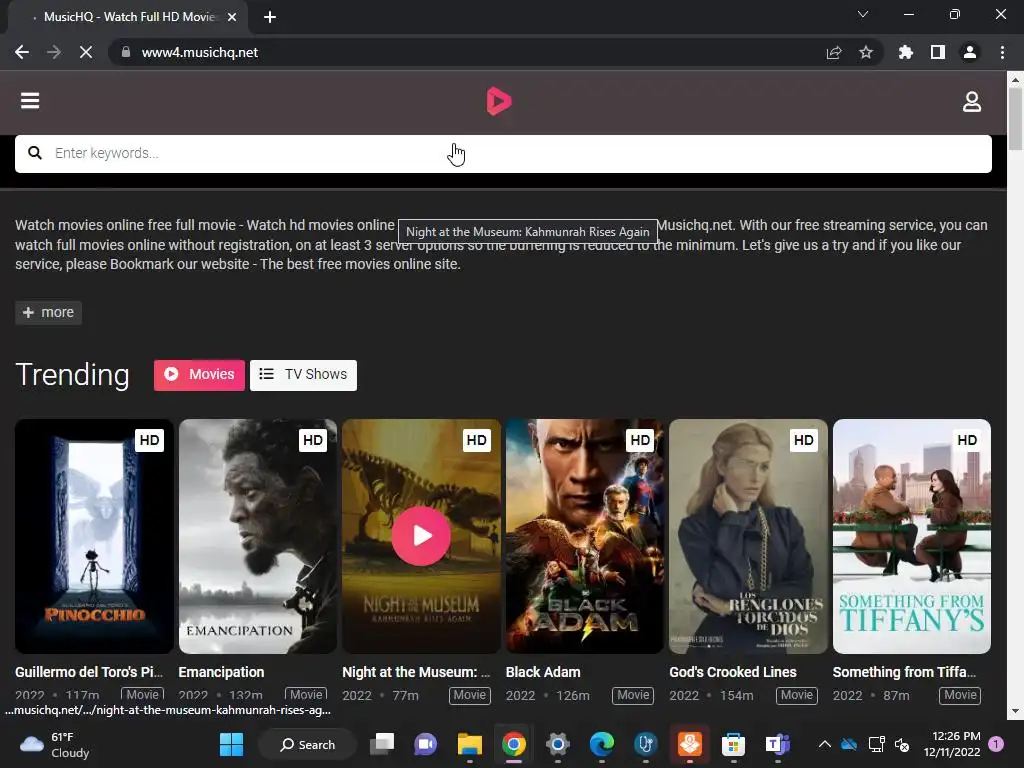Show hidden system tray icons
This screenshot has width=1024, height=768.
(825, 744)
